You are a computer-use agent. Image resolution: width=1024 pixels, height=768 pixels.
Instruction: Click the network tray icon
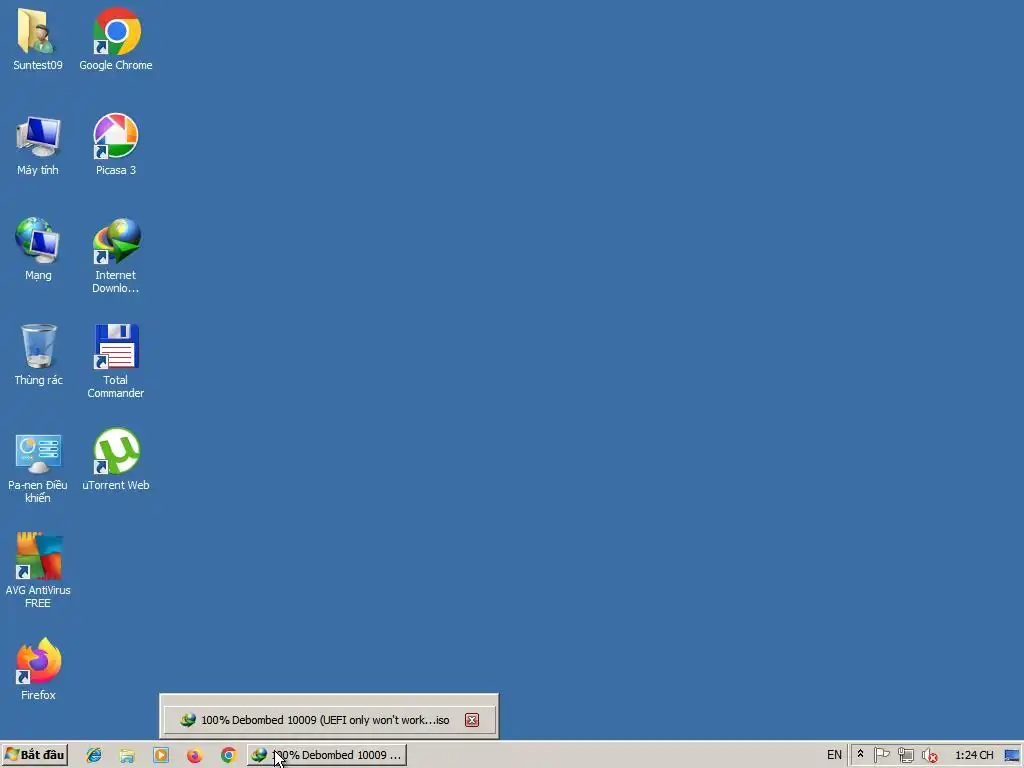(905, 755)
